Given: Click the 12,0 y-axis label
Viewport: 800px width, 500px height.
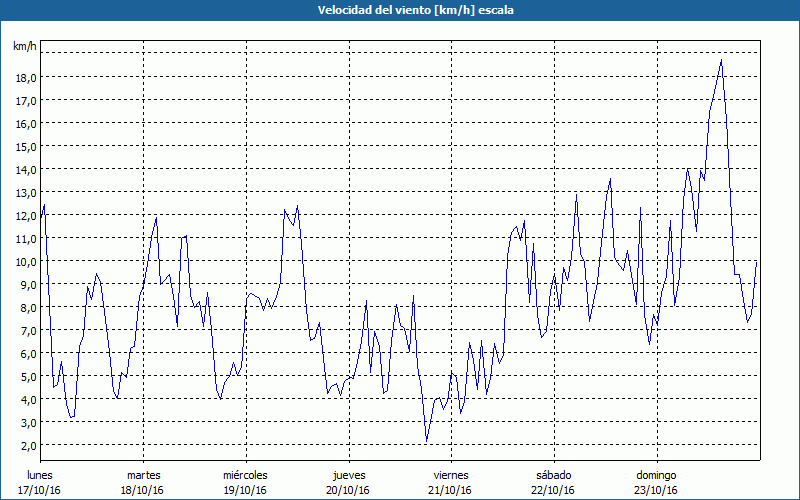Looking at the screenshot, I should click(25, 215).
